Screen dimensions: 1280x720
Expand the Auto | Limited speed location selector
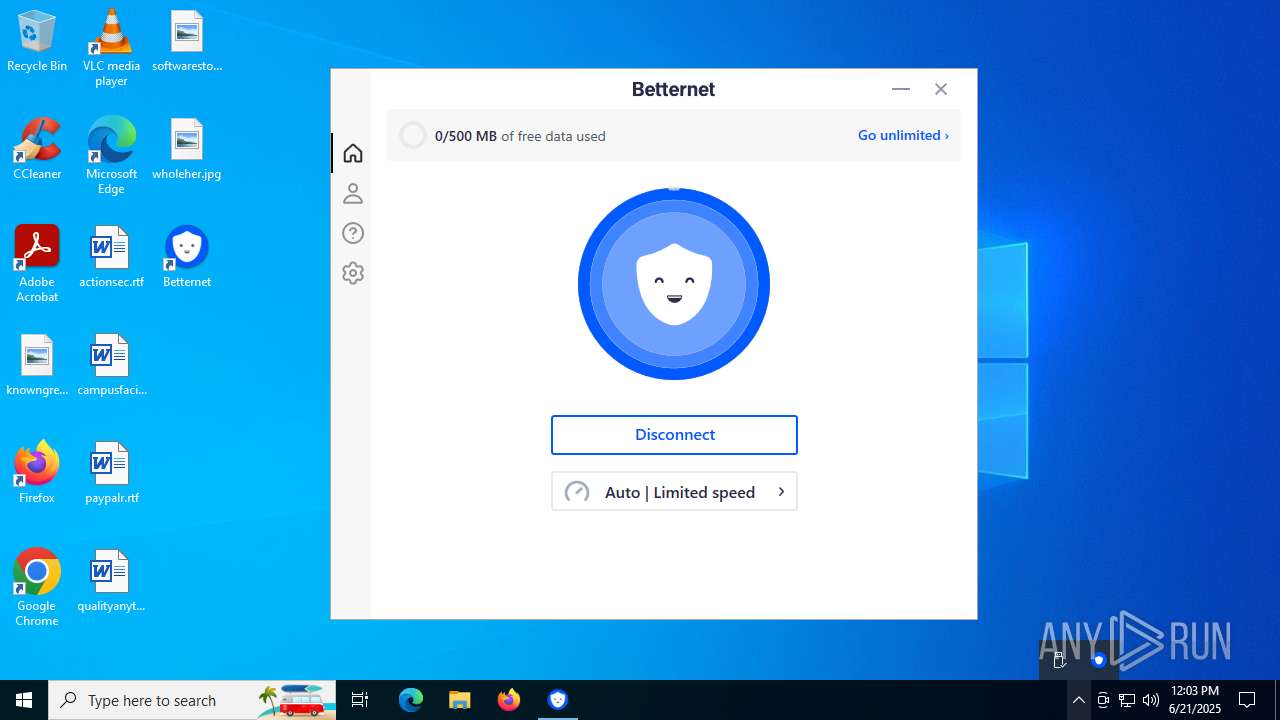pyautogui.click(x=674, y=492)
